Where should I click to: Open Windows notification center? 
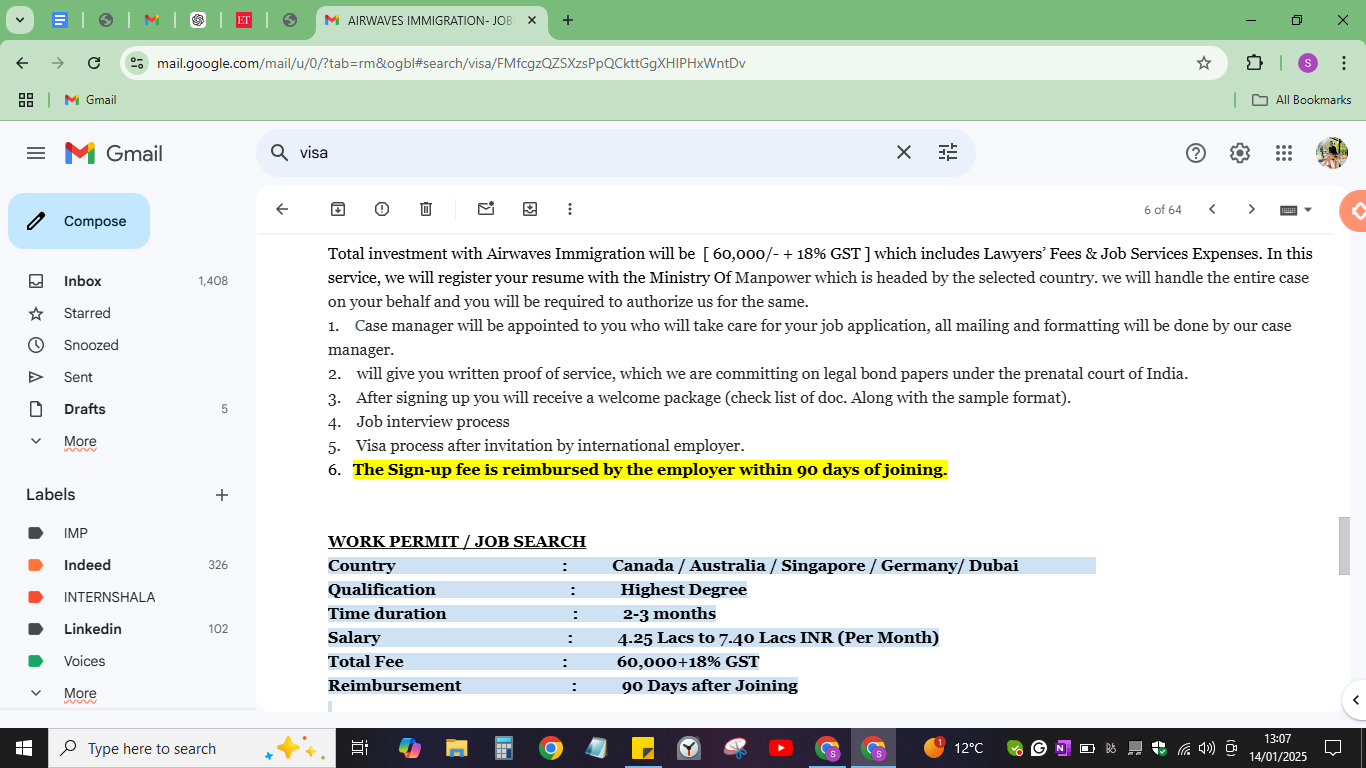point(1332,748)
